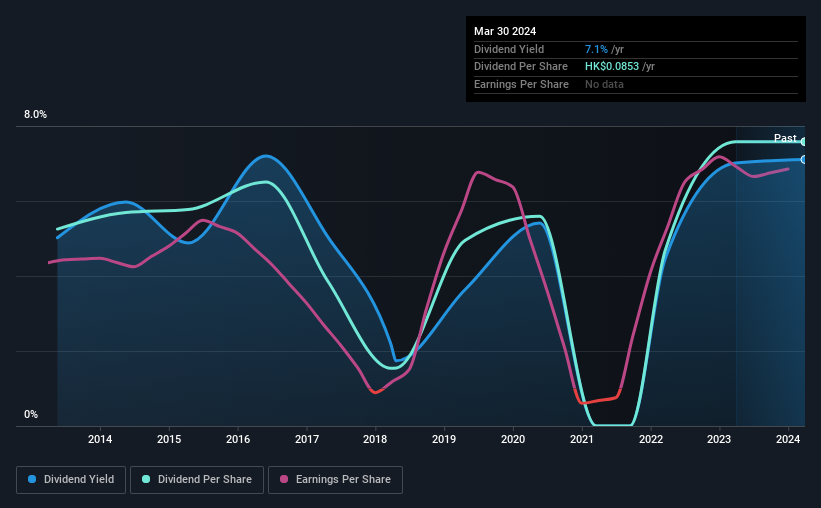This screenshot has width=821, height=508.
Task: Select the blue Dividend Yield endpoint marker
Action: (804, 160)
